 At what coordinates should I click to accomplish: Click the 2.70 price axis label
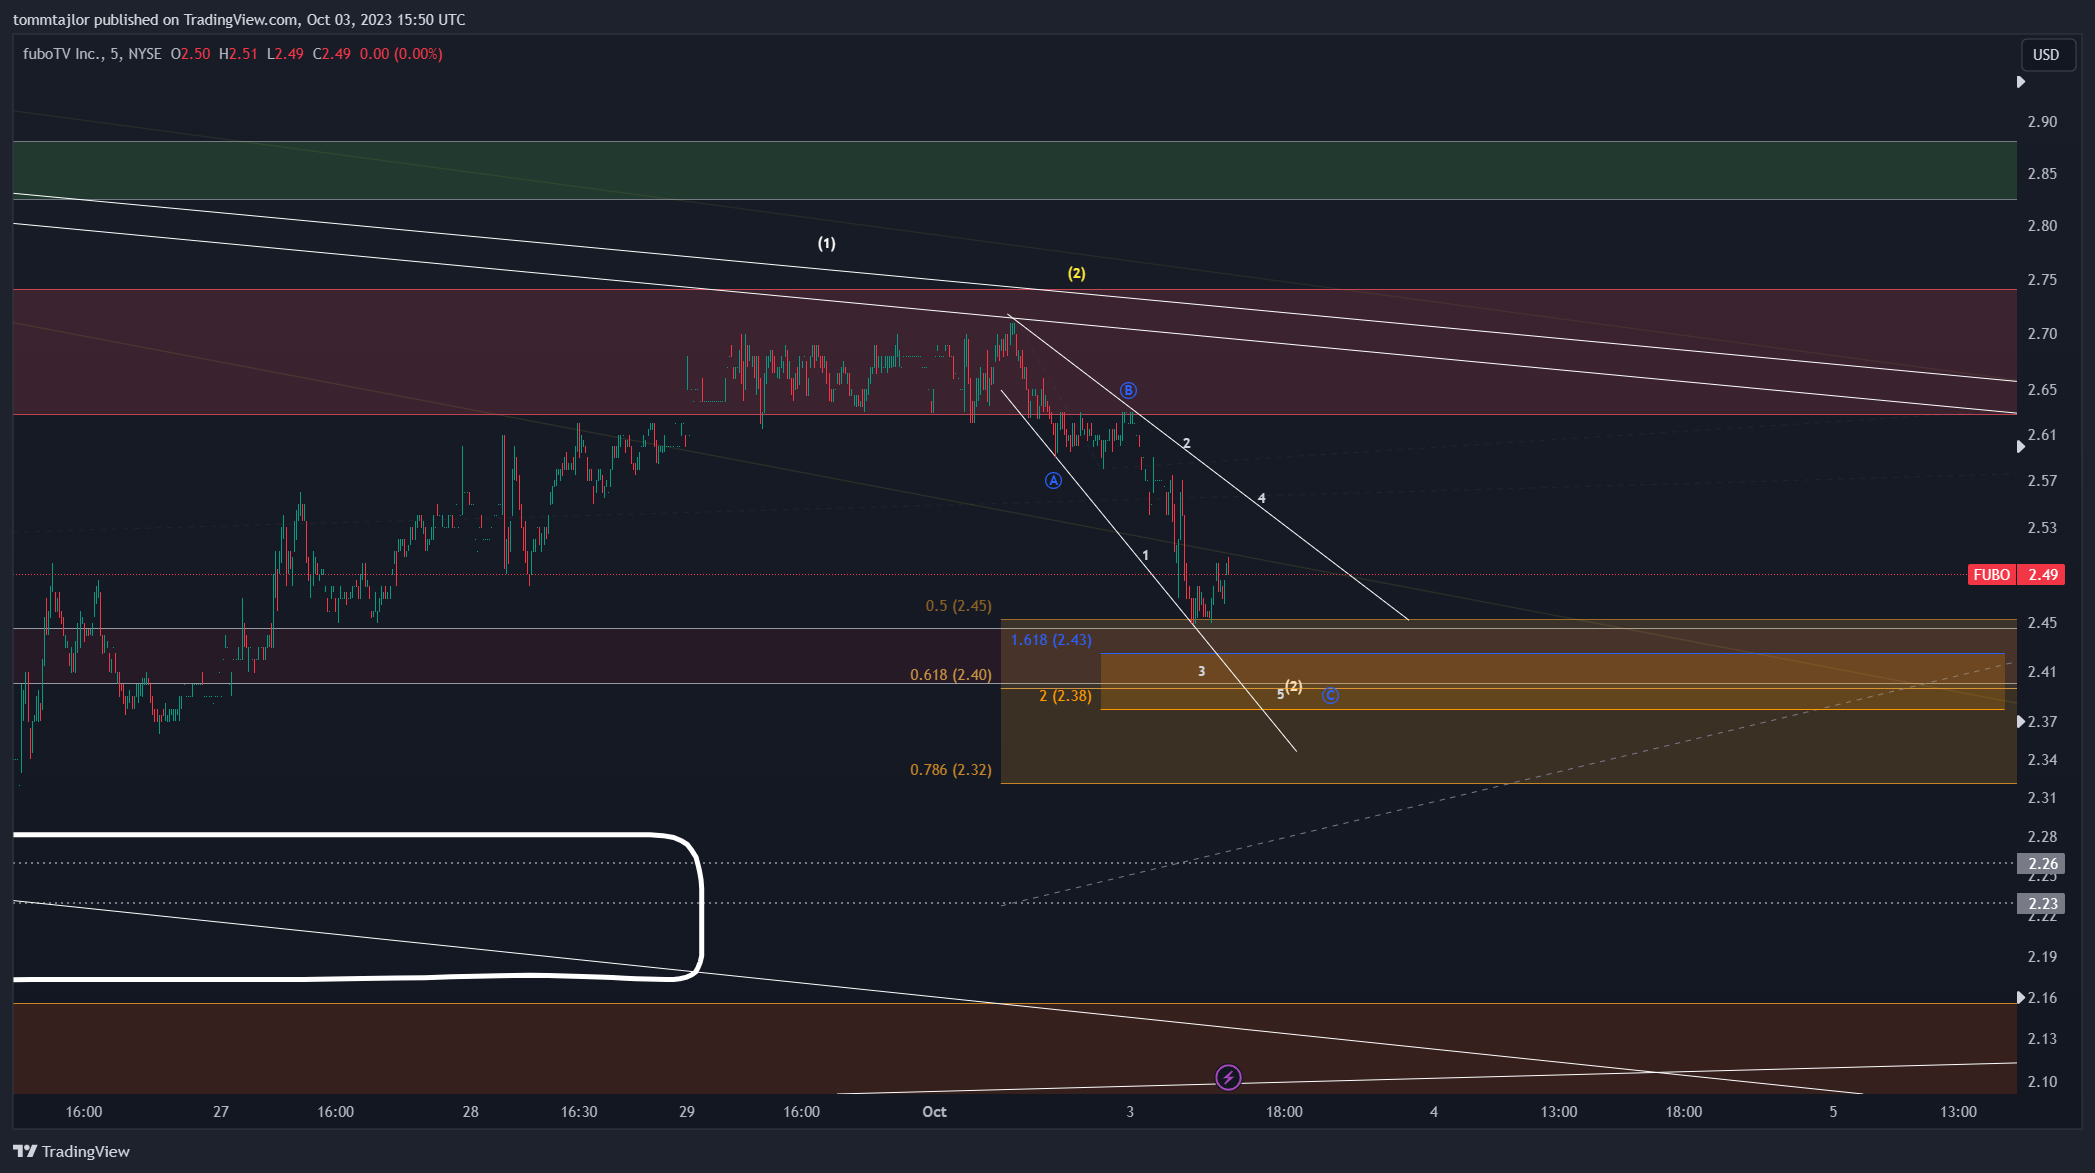click(2042, 334)
